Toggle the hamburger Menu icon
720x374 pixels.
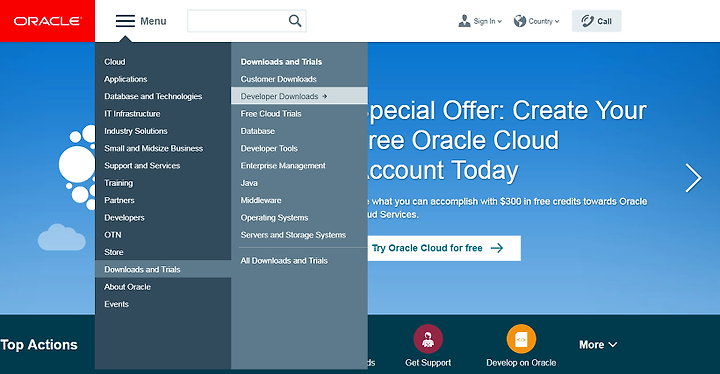(x=125, y=21)
